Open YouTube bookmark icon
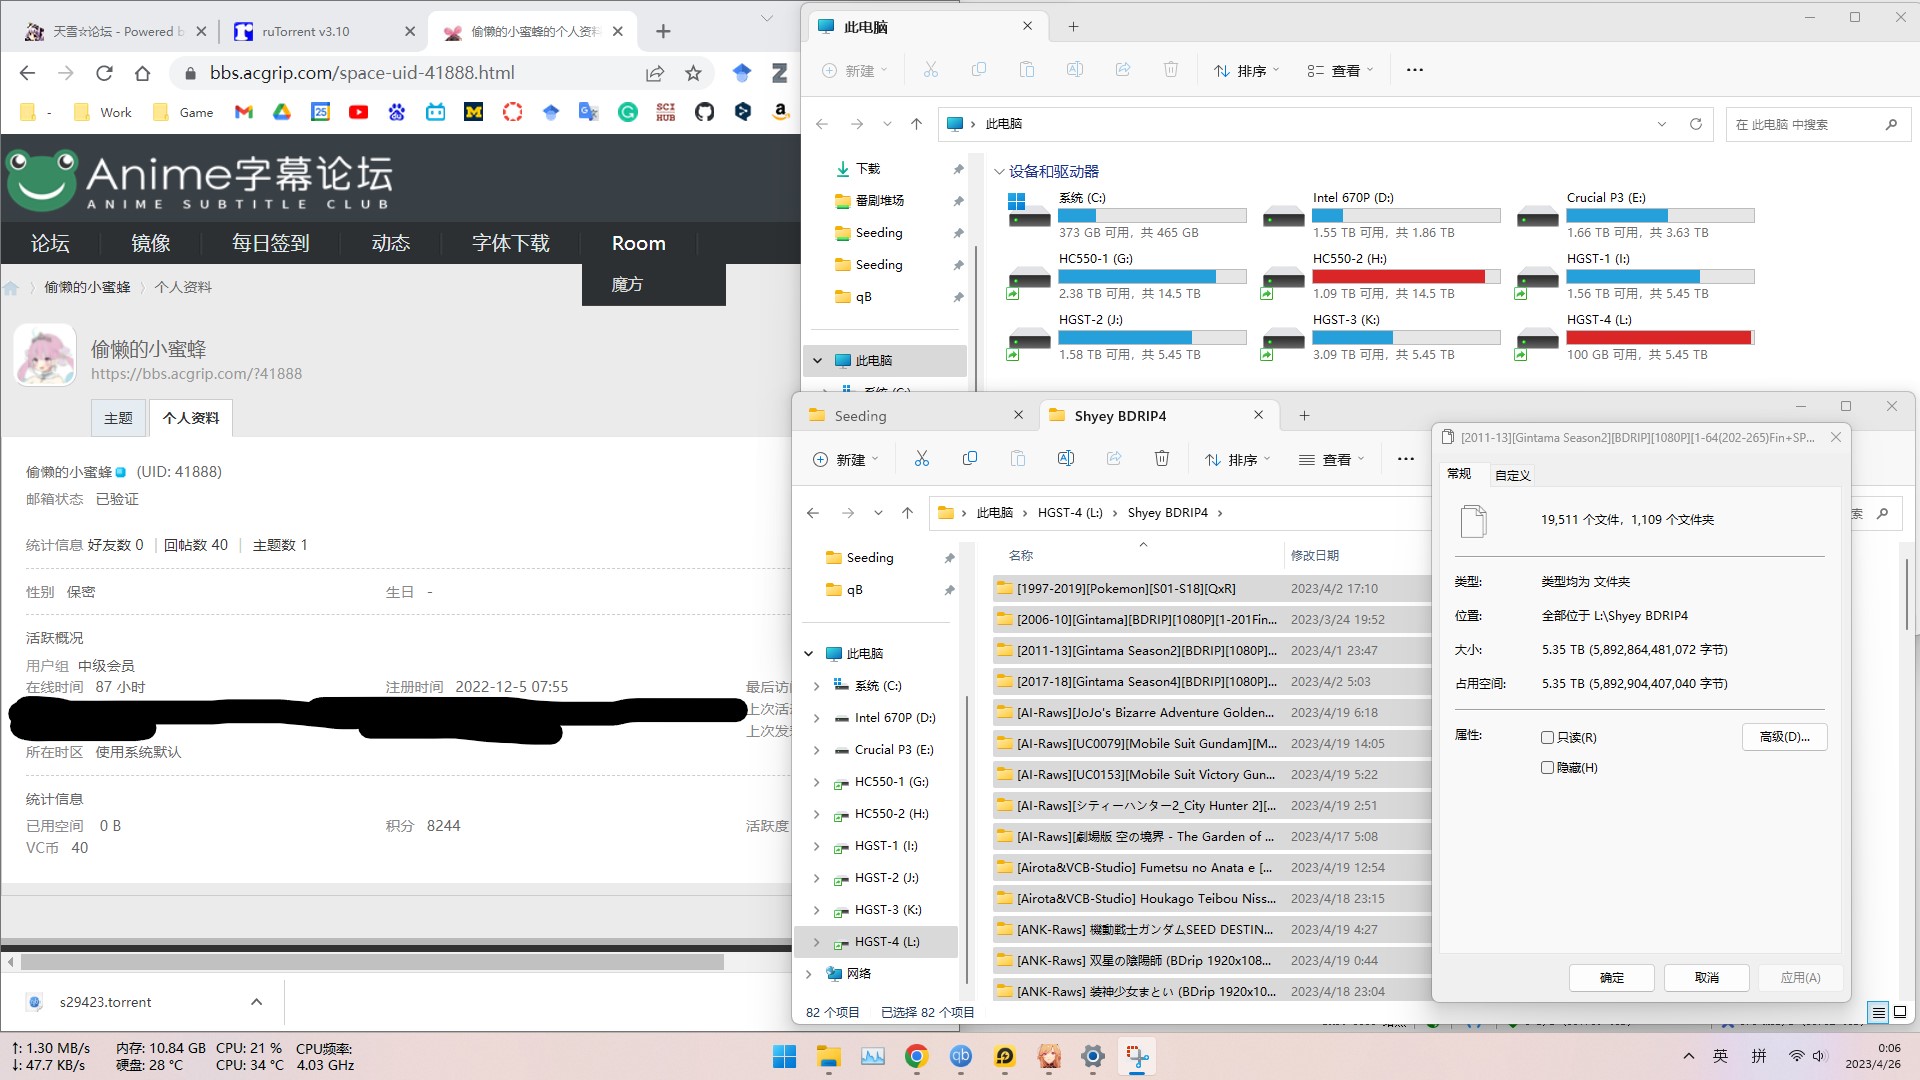 [x=358, y=112]
